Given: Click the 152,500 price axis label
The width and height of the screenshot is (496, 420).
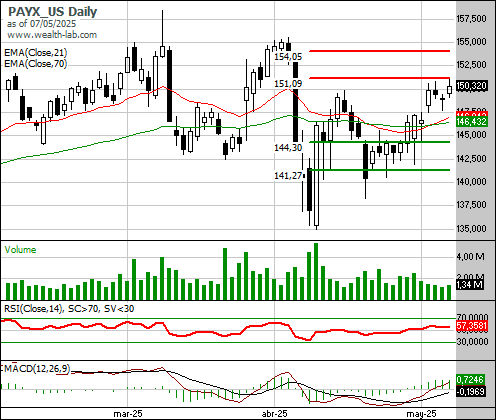Looking at the screenshot, I should coord(471,64).
